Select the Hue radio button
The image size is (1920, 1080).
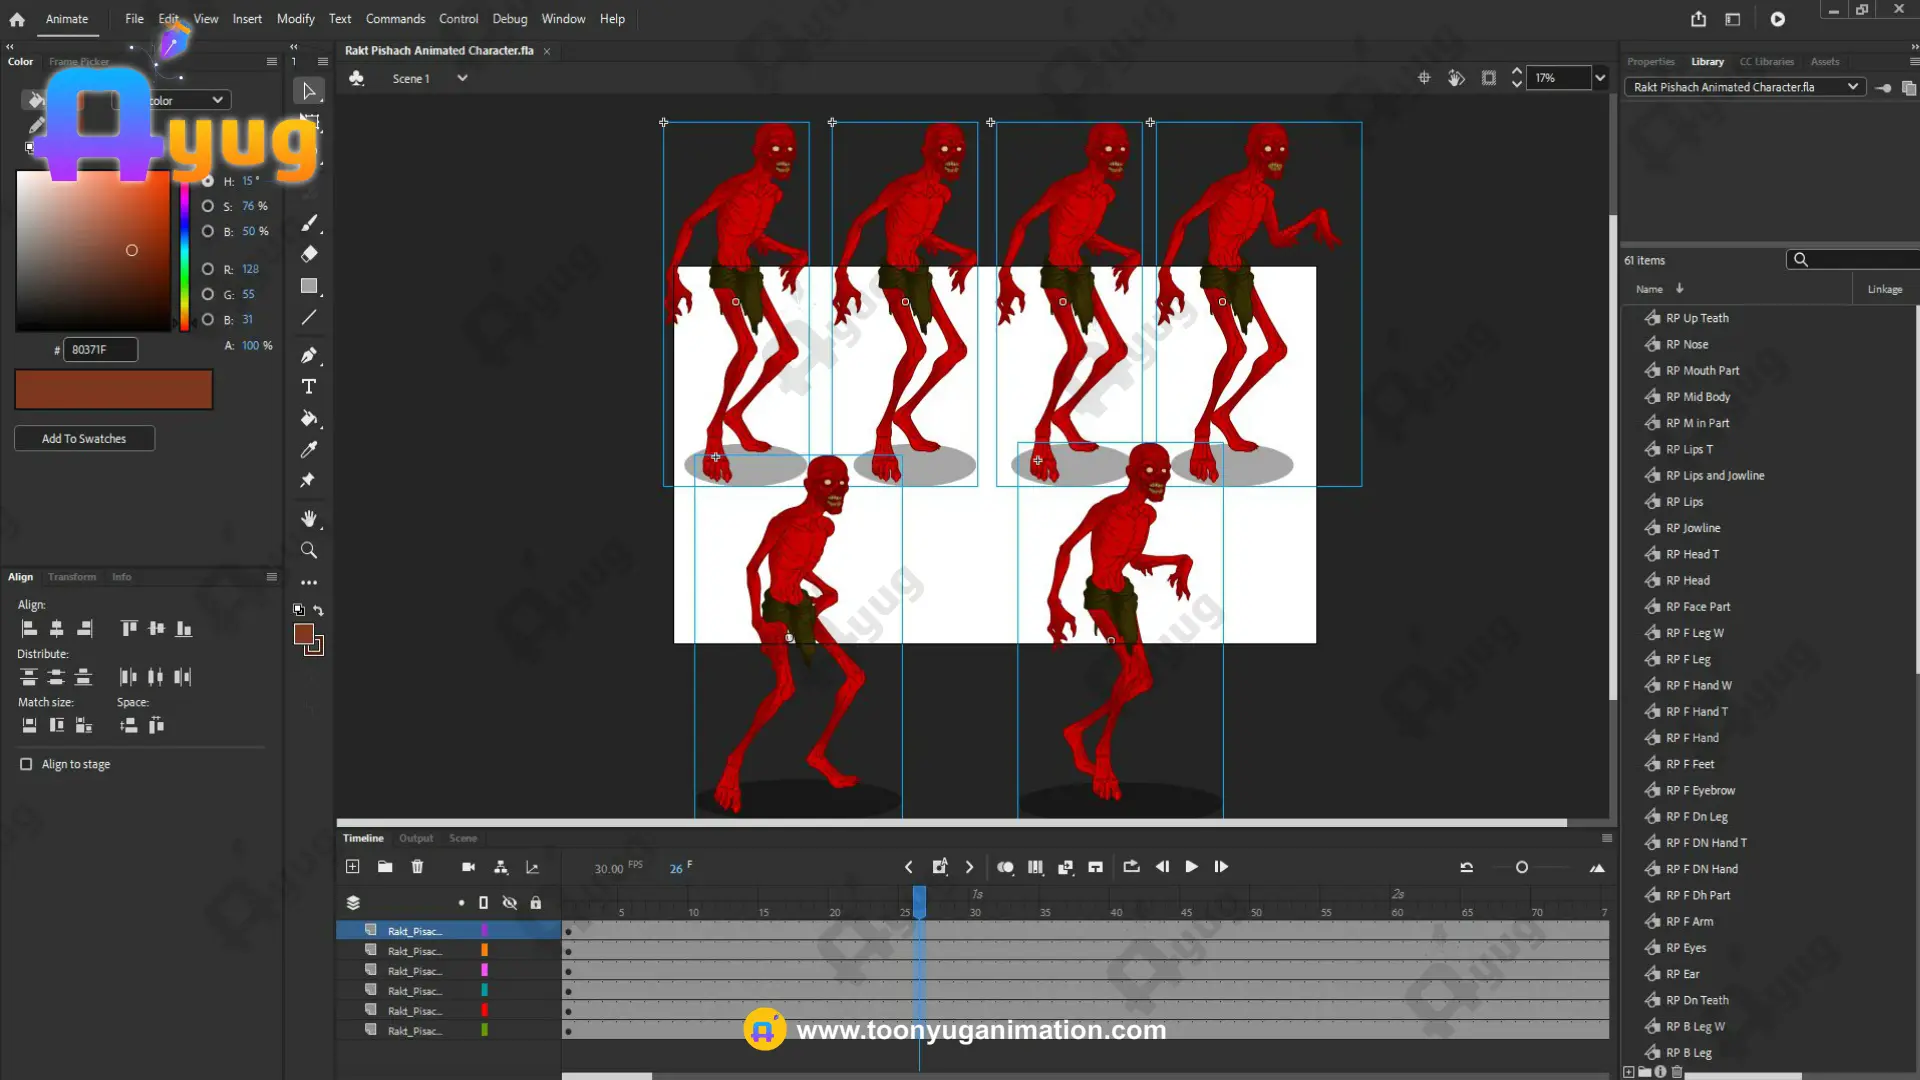pyautogui.click(x=208, y=181)
